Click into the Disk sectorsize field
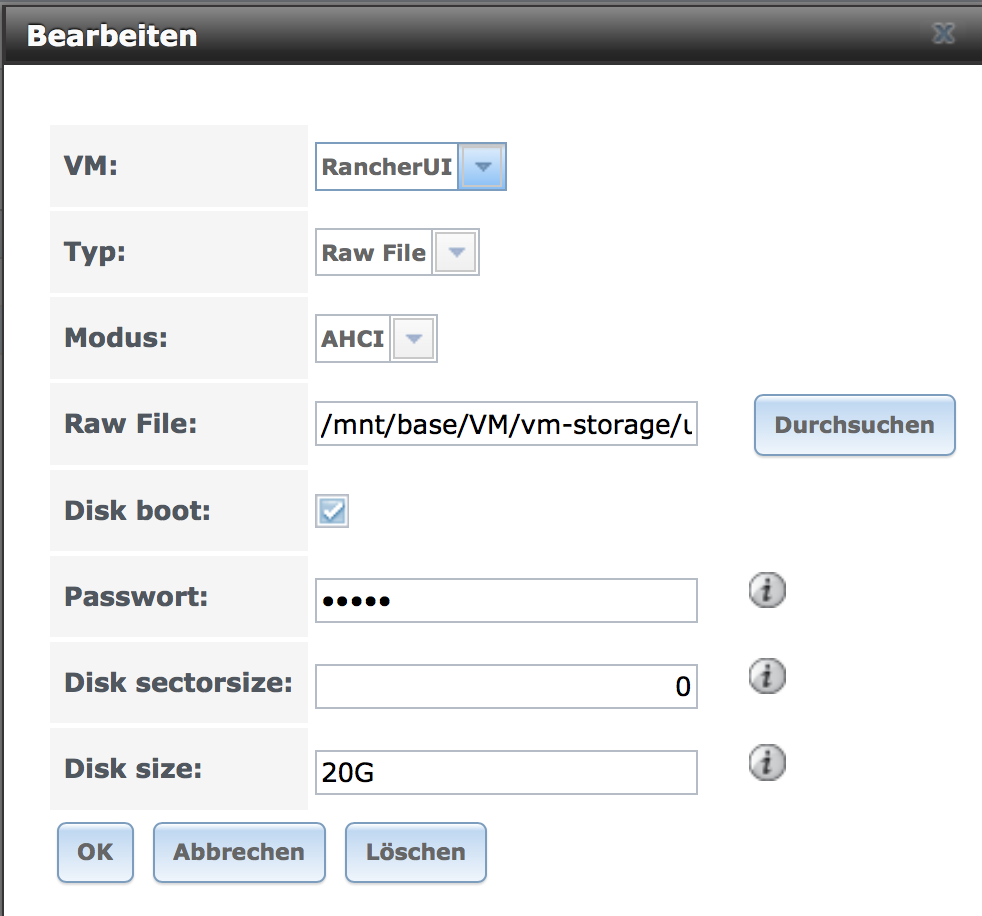 (x=506, y=686)
